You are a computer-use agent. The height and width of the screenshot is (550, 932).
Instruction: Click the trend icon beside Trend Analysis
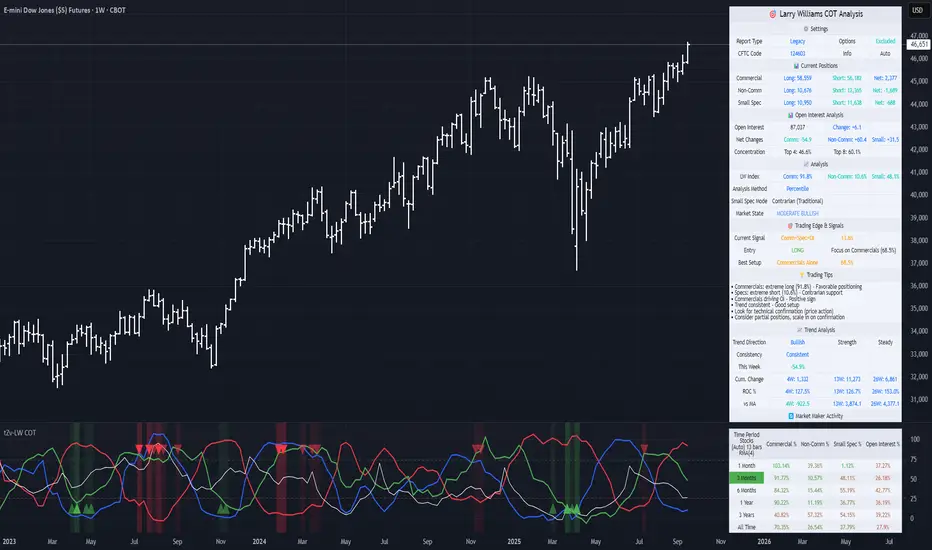pyautogui.click(x=799, y=330)
